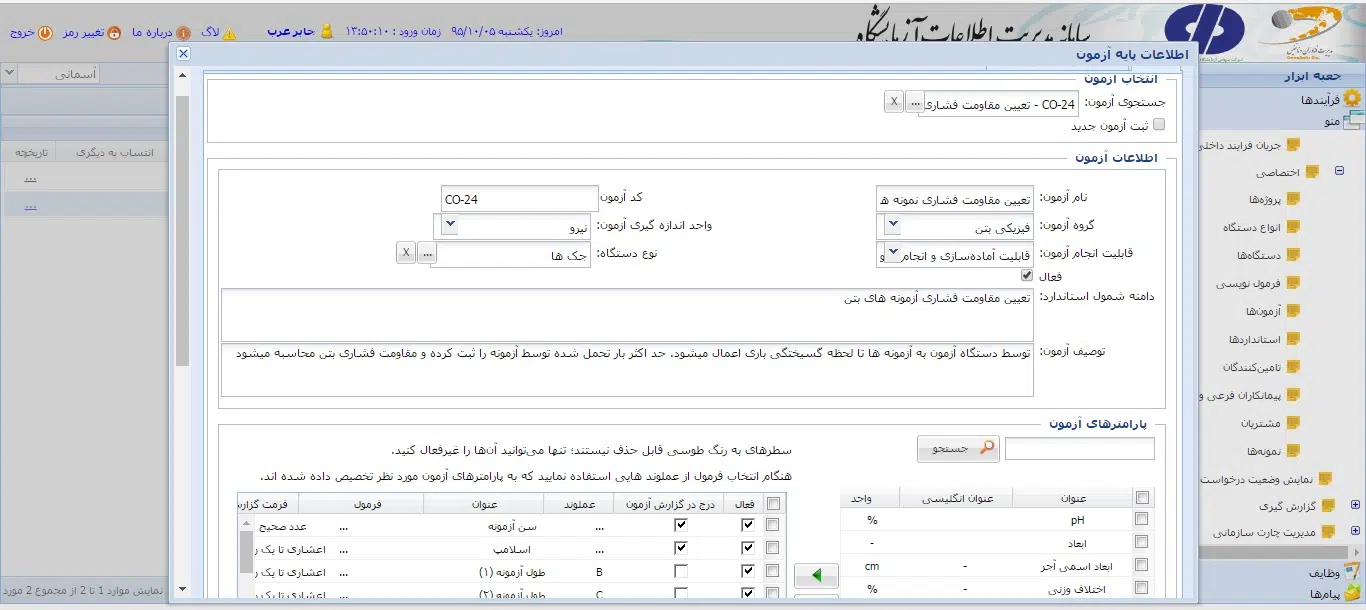Viewport: 1366px width, 610px height.
Task: Click the وظایف tasks icon
Action: pyautogui.click(x=1352, y=573)
